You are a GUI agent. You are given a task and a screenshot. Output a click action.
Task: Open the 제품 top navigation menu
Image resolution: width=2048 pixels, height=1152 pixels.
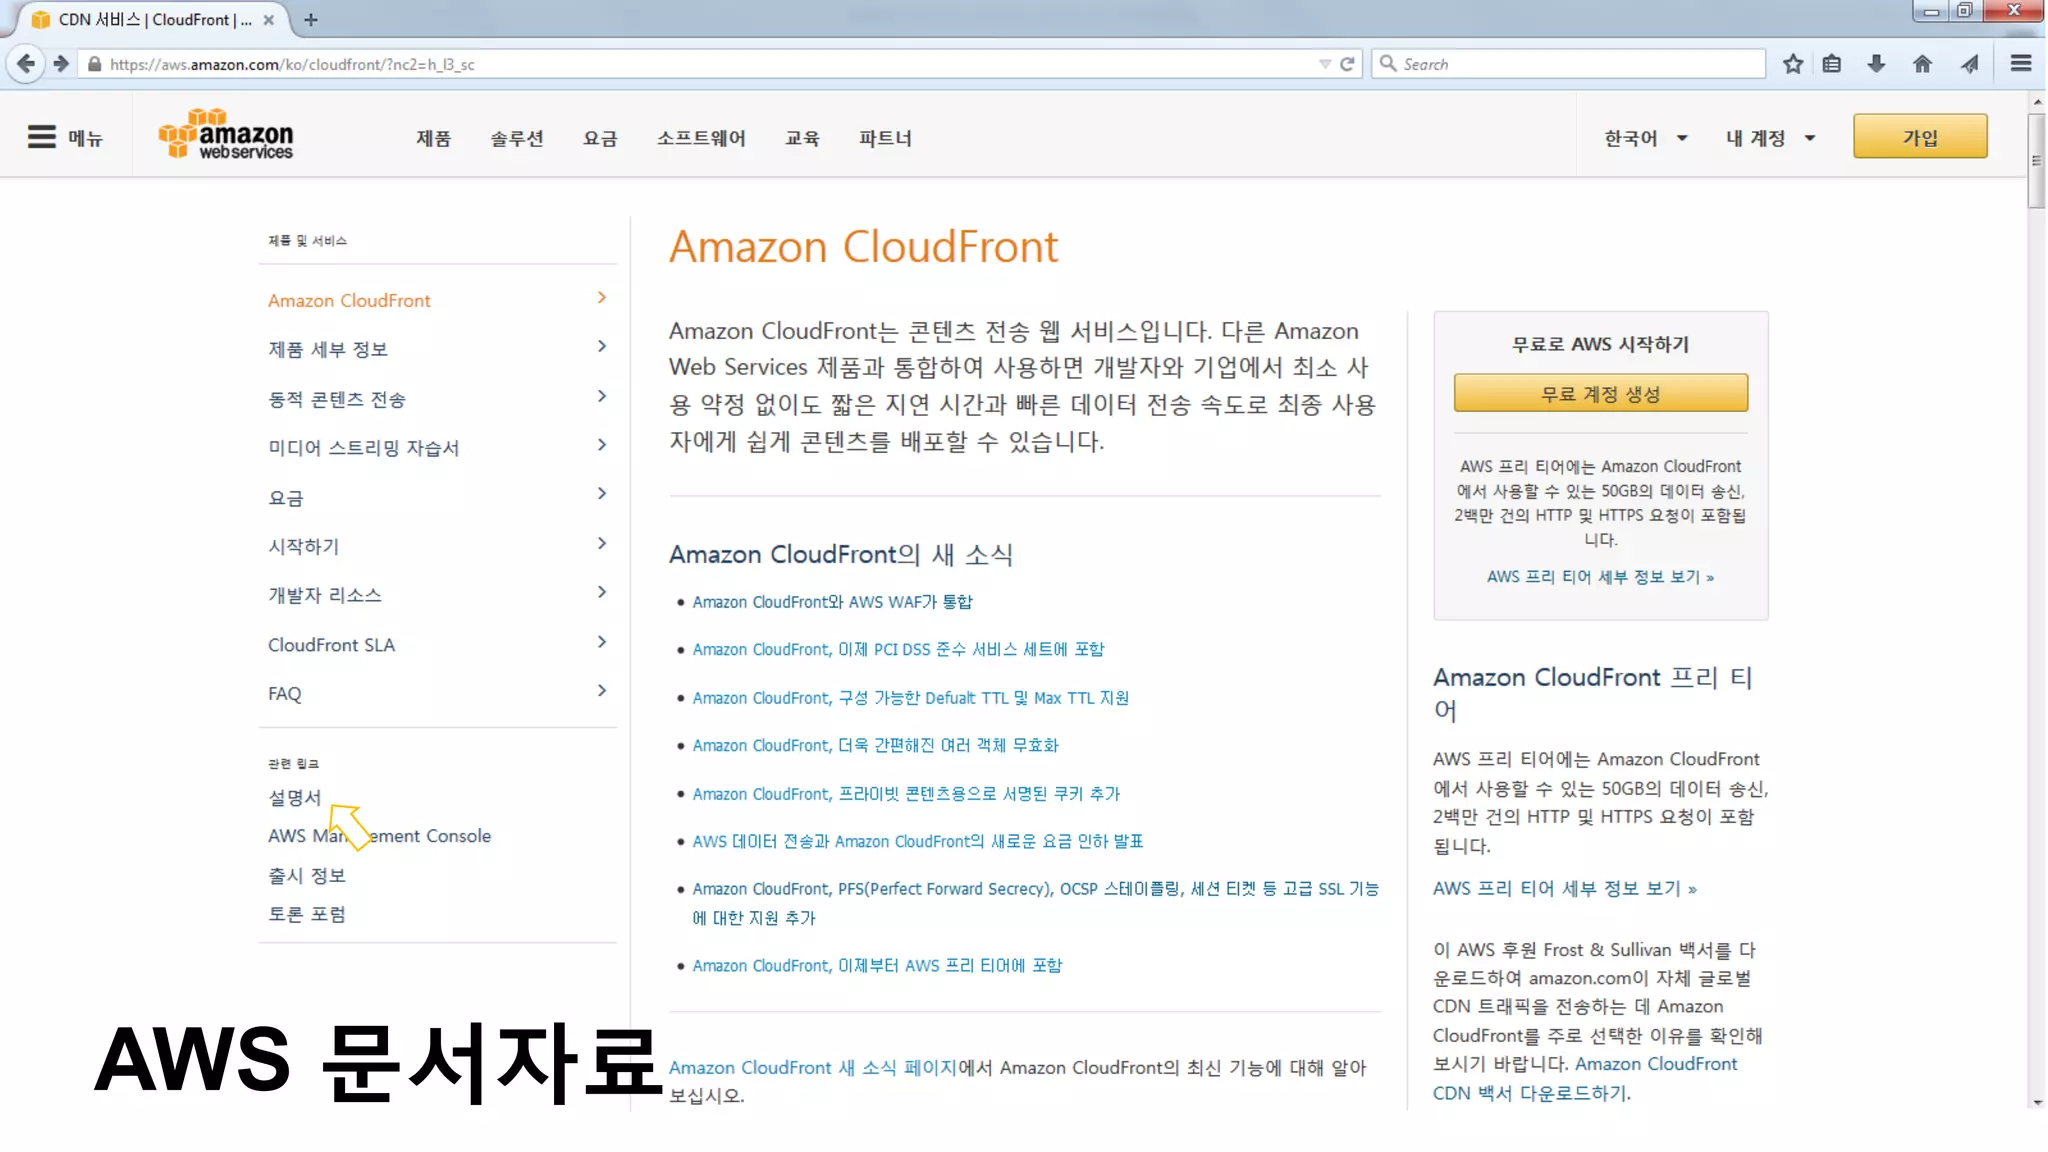point(433,138)
